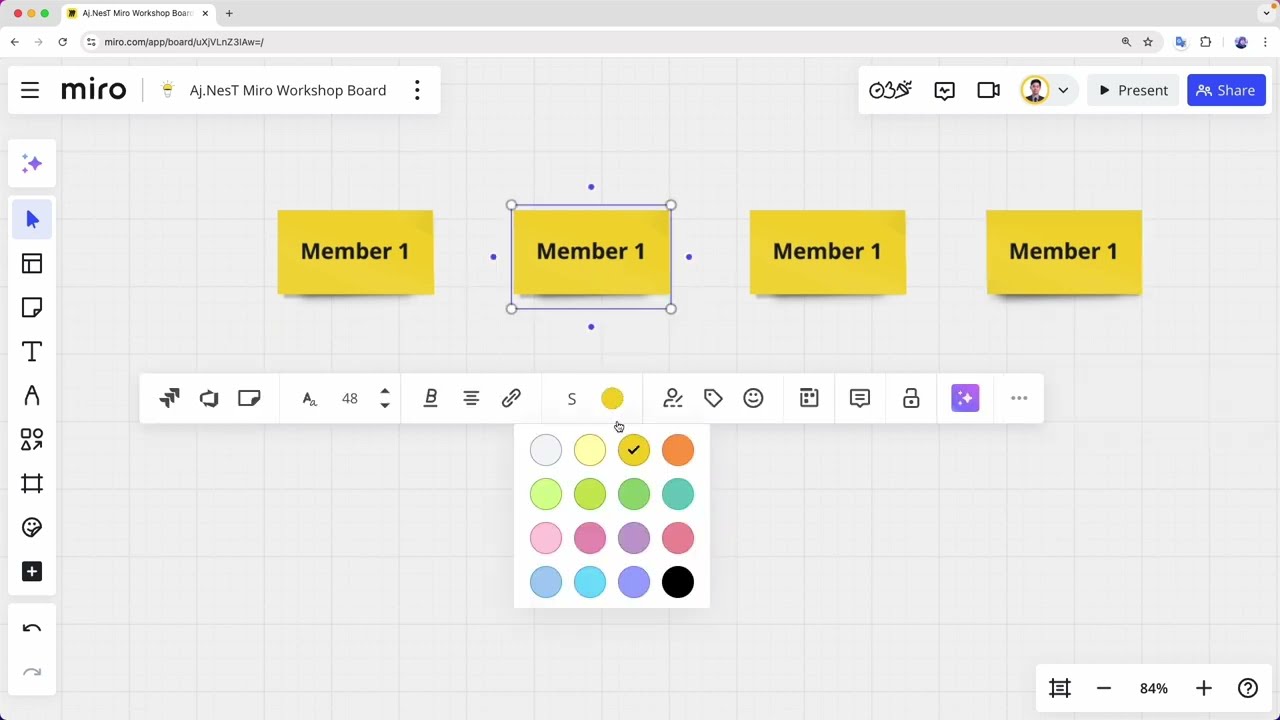
Task: Redo the last action
Action: tap(32, 673)
